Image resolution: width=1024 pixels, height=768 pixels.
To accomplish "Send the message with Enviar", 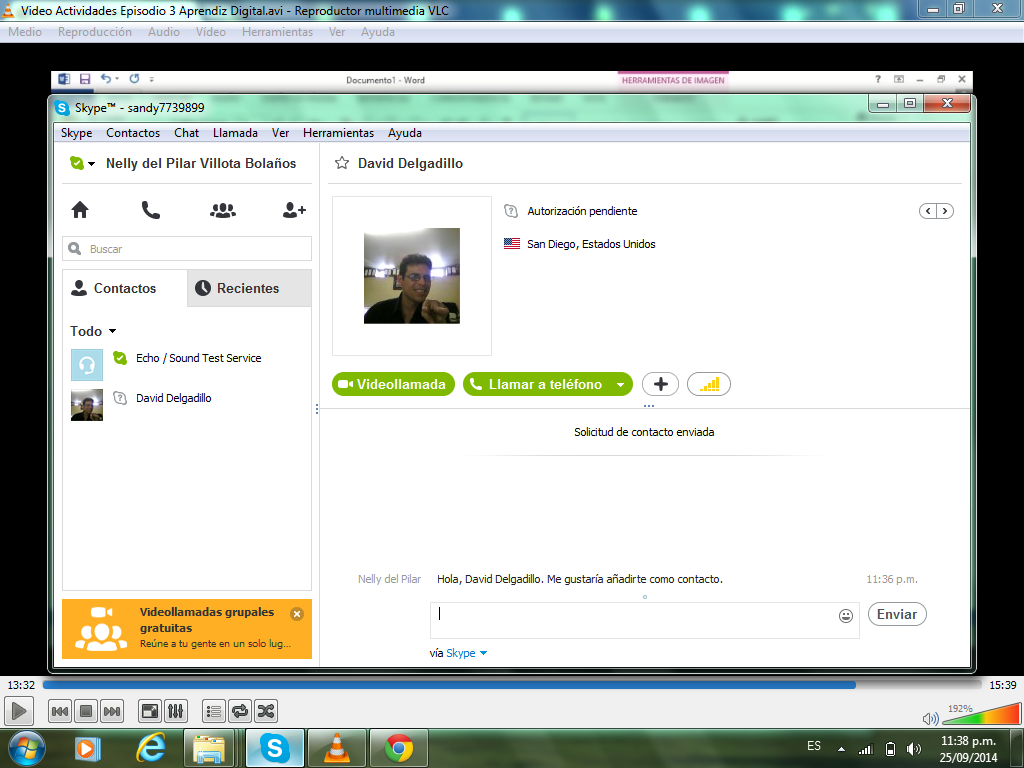I will (x=897, y=614).
